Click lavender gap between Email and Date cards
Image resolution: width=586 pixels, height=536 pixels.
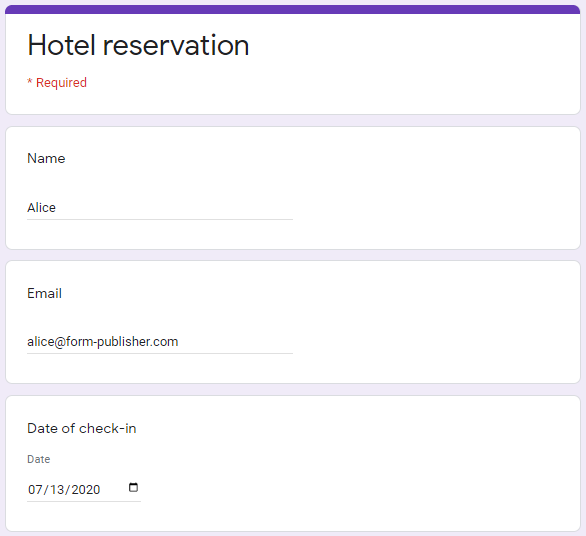coord(293,389)
